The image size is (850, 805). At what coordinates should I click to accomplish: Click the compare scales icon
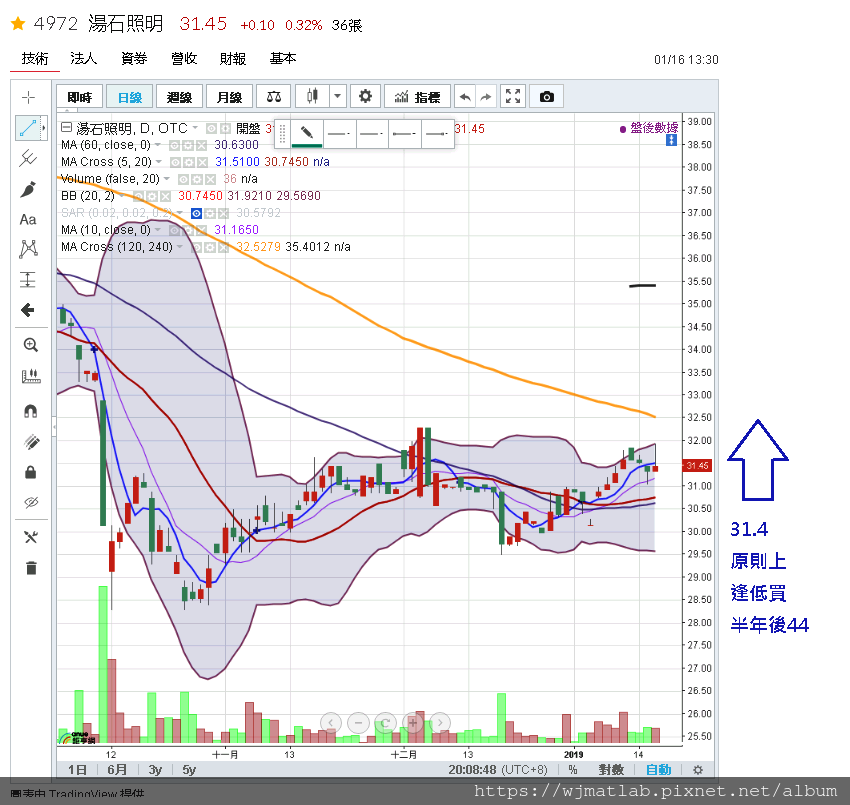pyautogui.click(x=274, y=97)
